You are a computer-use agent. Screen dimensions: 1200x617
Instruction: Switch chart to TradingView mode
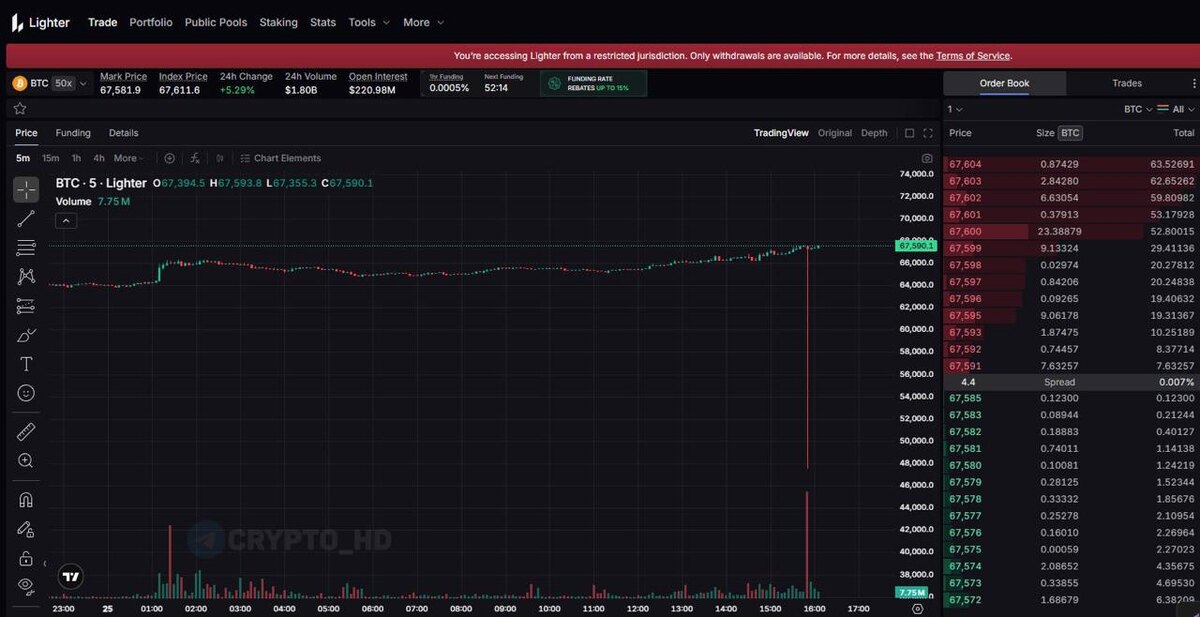781,133
